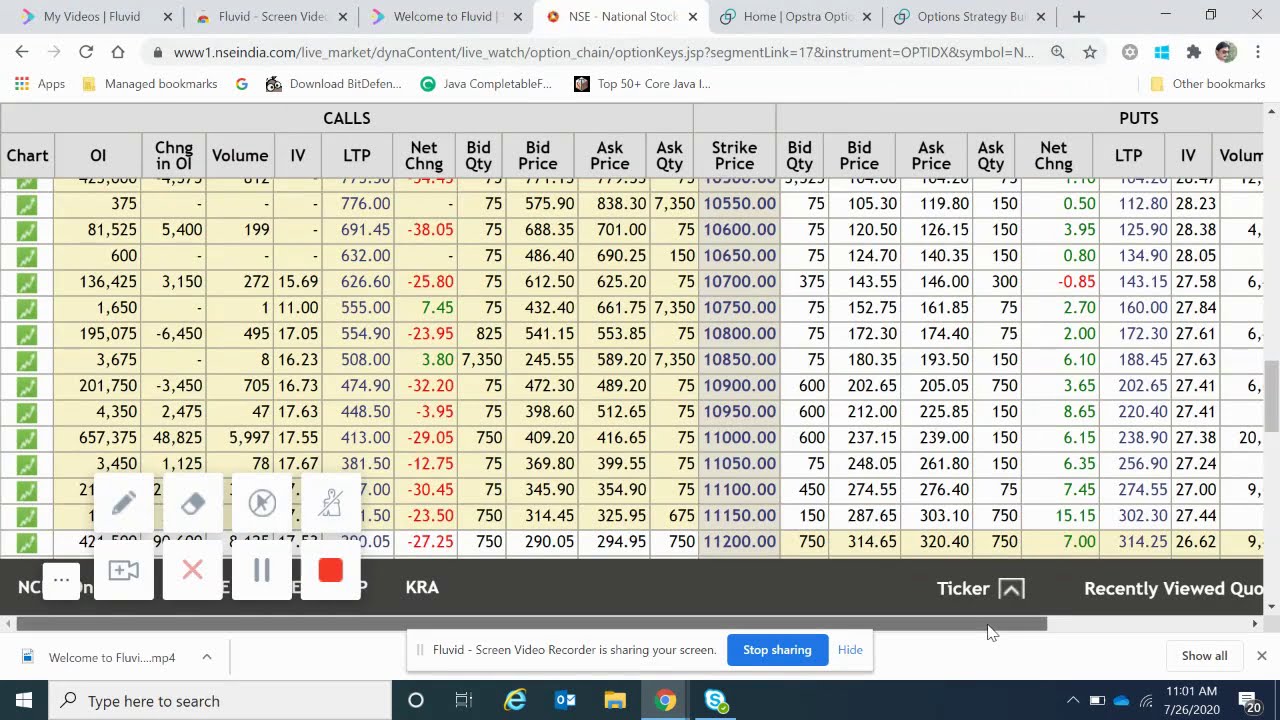Screen dimensions: 1280x720
Task: Open the Chrome profile avatar
Action: click(x=1226, y=52)
